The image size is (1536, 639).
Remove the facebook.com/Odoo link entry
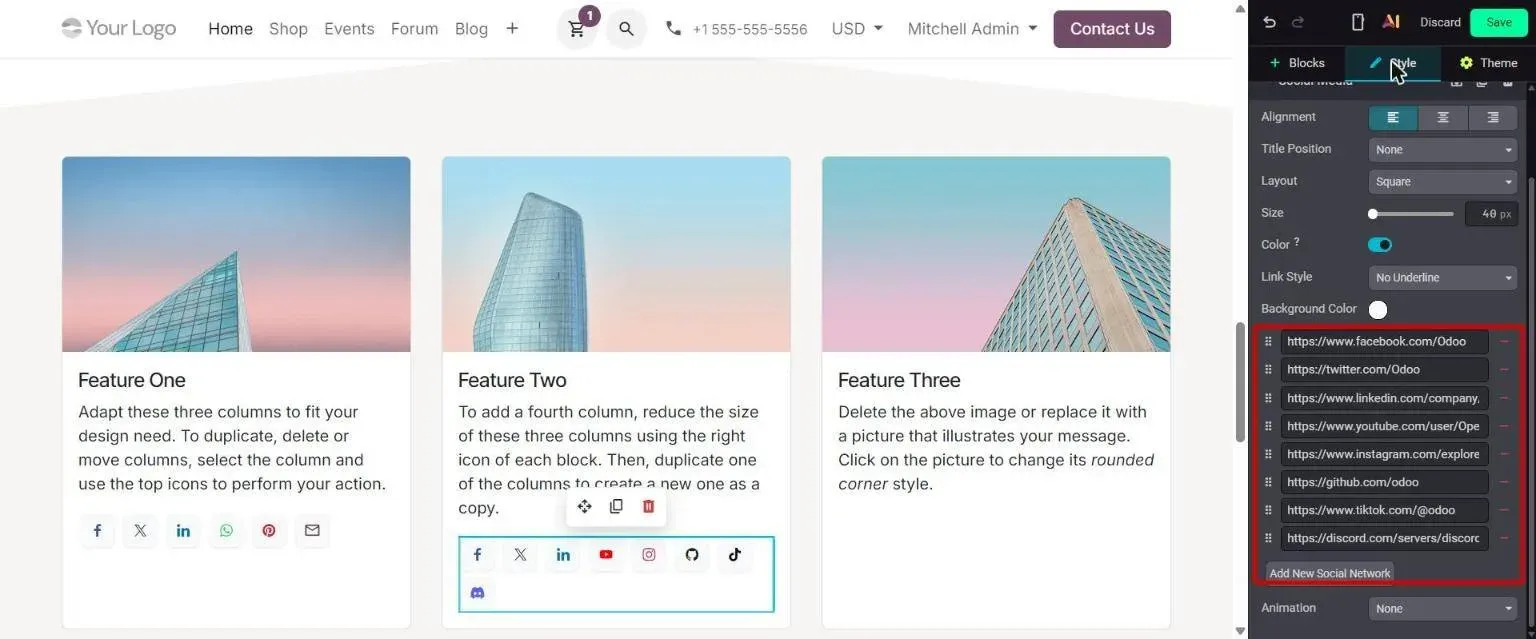[x=1504, y=341]
